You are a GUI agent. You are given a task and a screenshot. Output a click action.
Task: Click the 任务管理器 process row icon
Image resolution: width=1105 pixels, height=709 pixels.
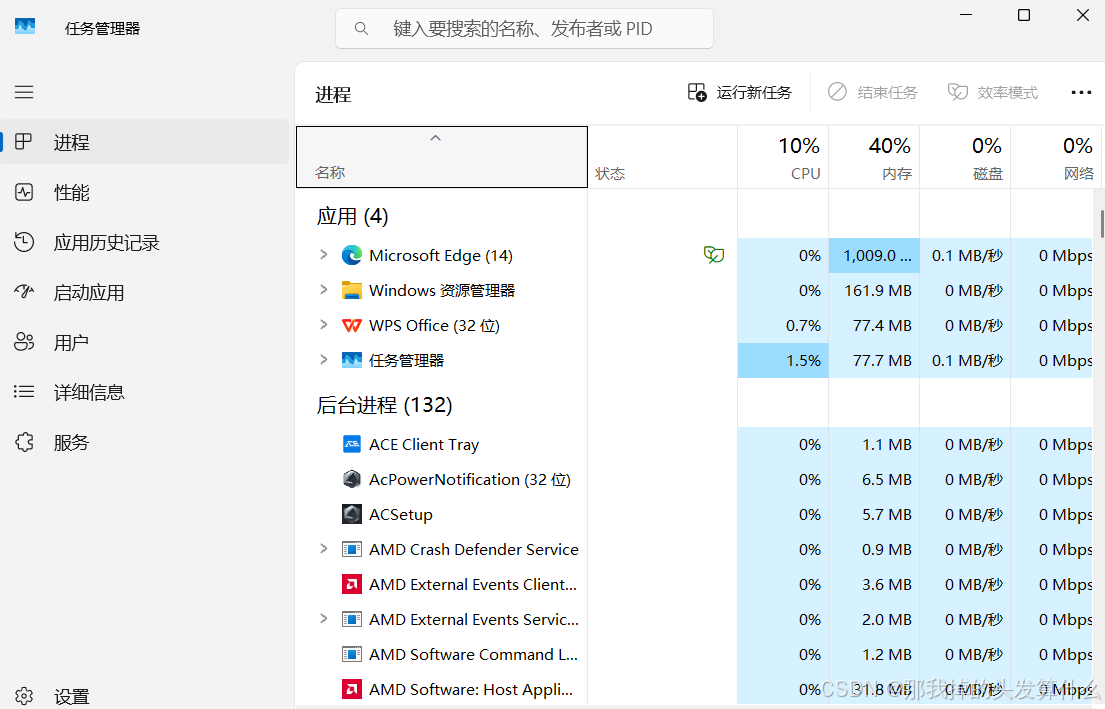[352, 360]
